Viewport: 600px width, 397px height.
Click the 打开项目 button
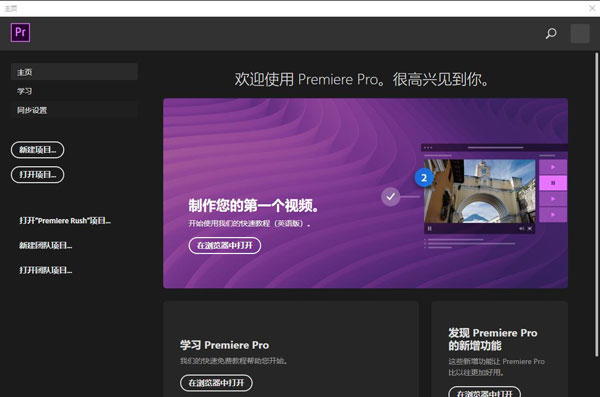tap(38, 175)
